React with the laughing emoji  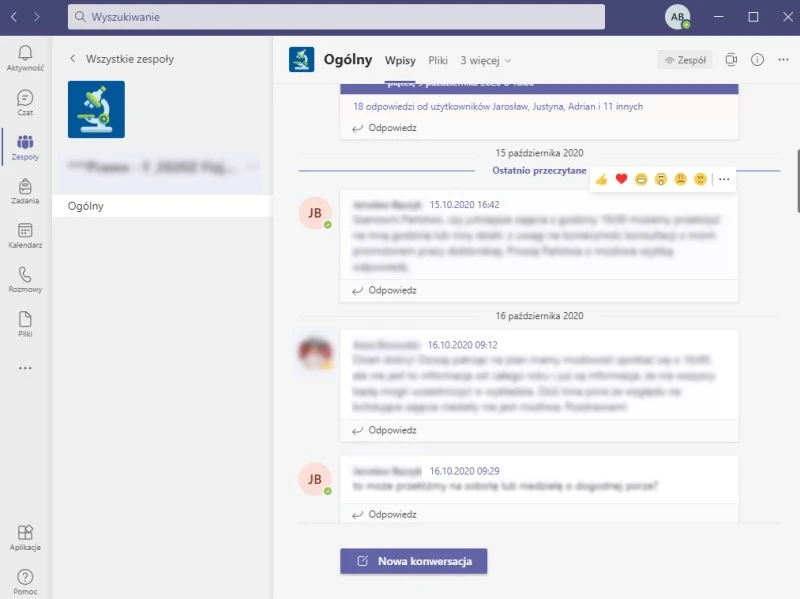click(641, 179)
